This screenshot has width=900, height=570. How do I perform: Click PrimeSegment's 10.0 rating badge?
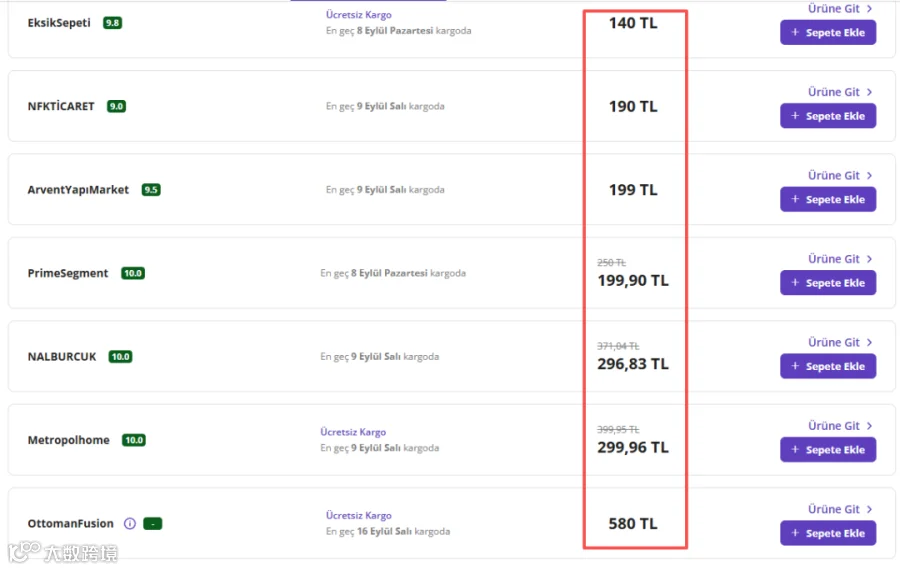133,273
